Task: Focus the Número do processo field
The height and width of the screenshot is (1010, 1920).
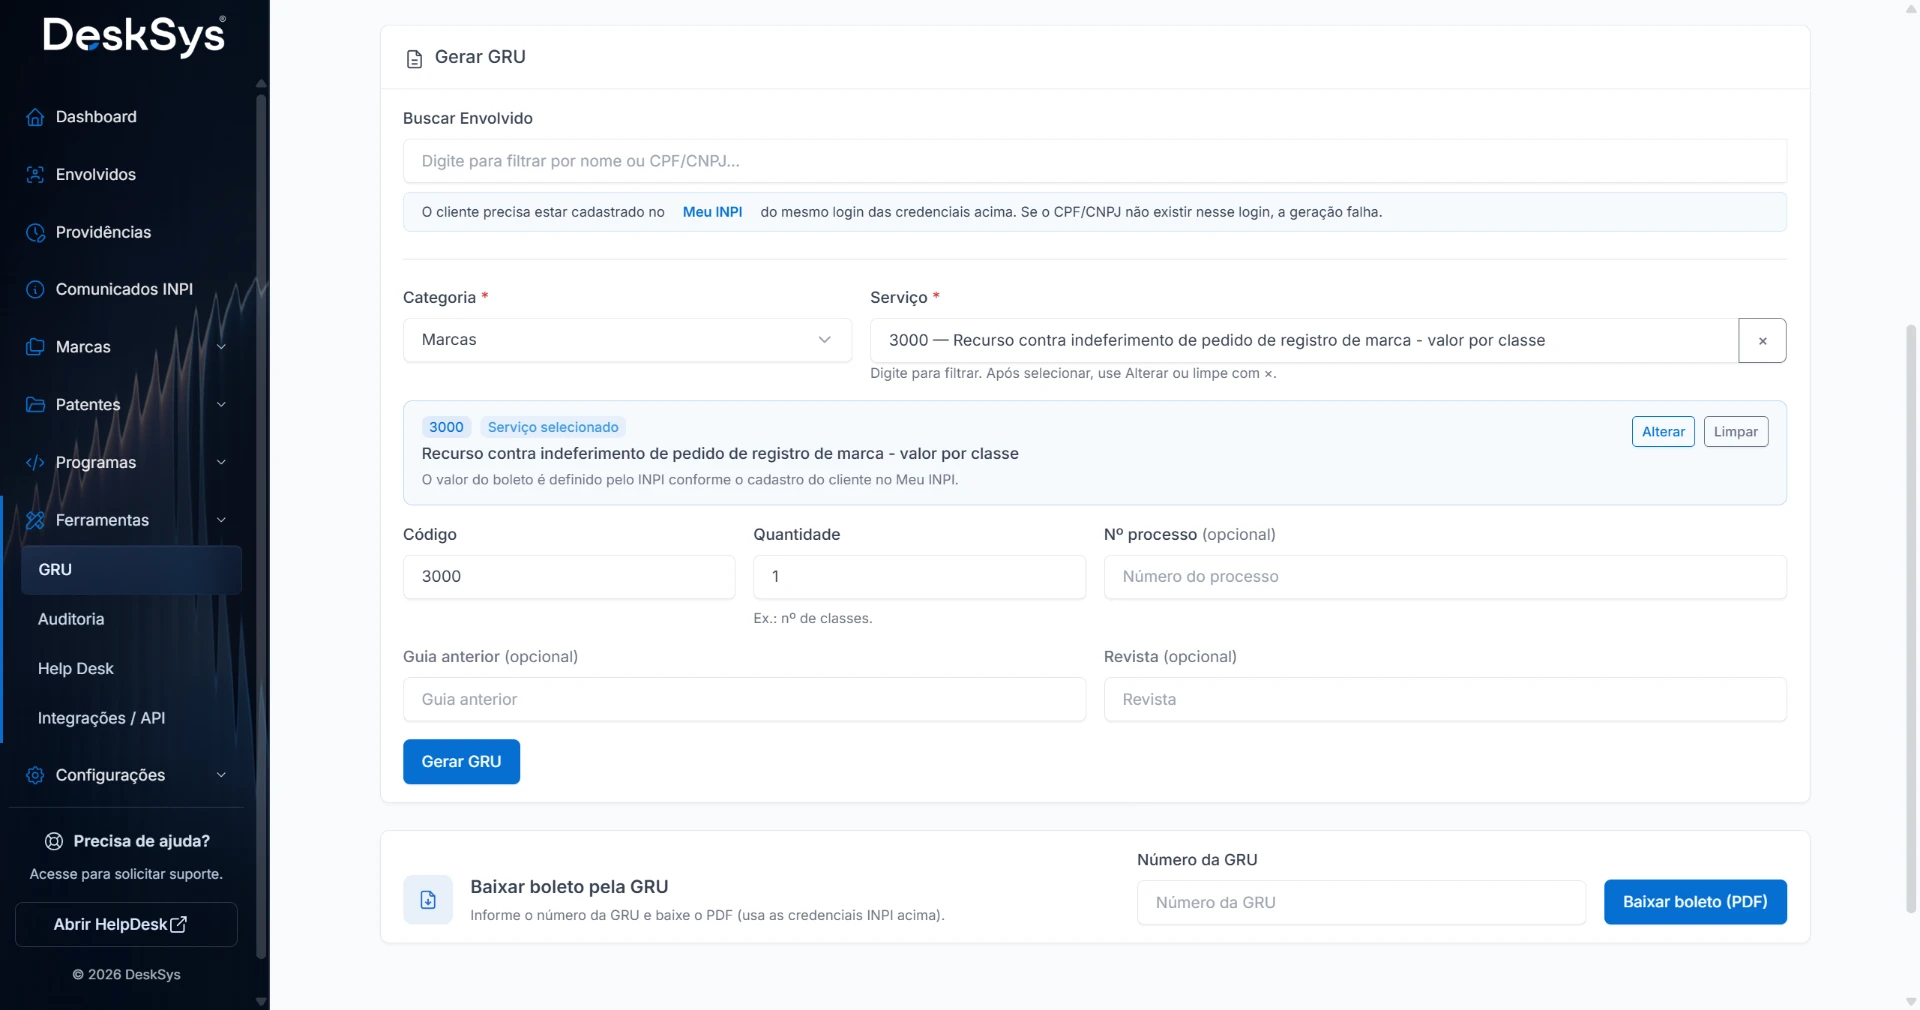Action: pyautogui.click(x=1445, y=577)
